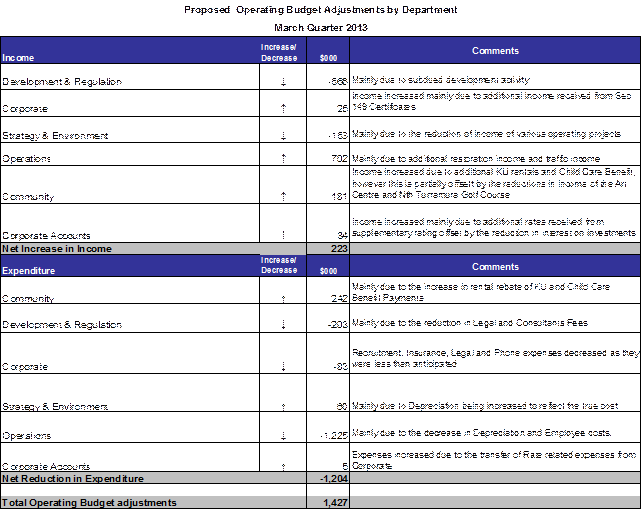Click the arrow in Expenditure Community row
This screenshot has height=510, width=642.
click(285, 298)
